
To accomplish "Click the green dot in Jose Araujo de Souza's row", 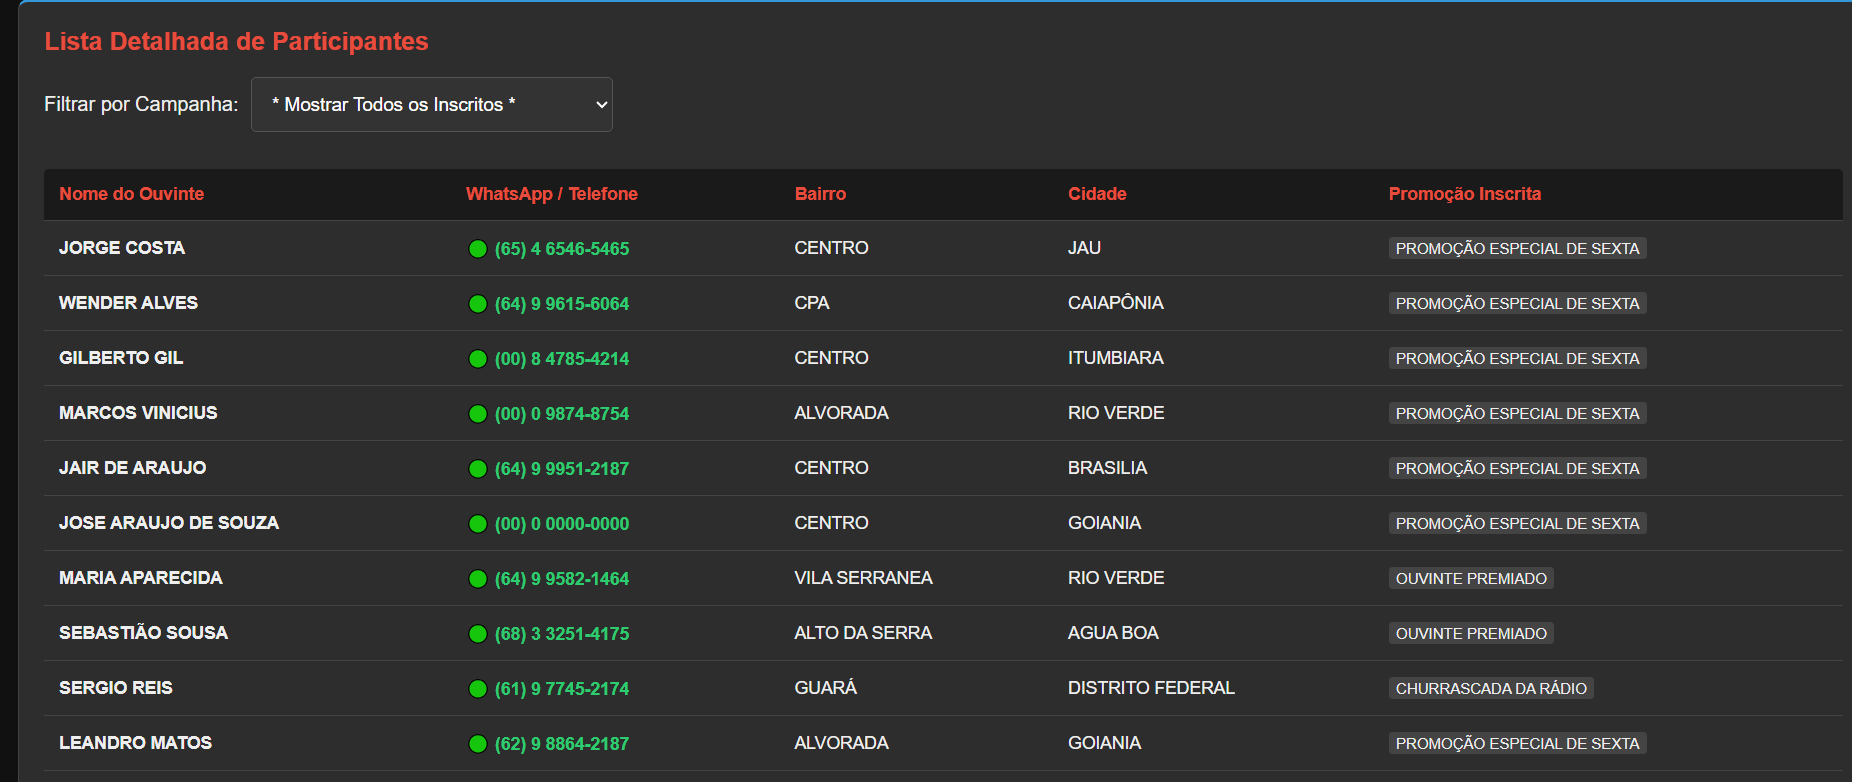I will point(478,524).
